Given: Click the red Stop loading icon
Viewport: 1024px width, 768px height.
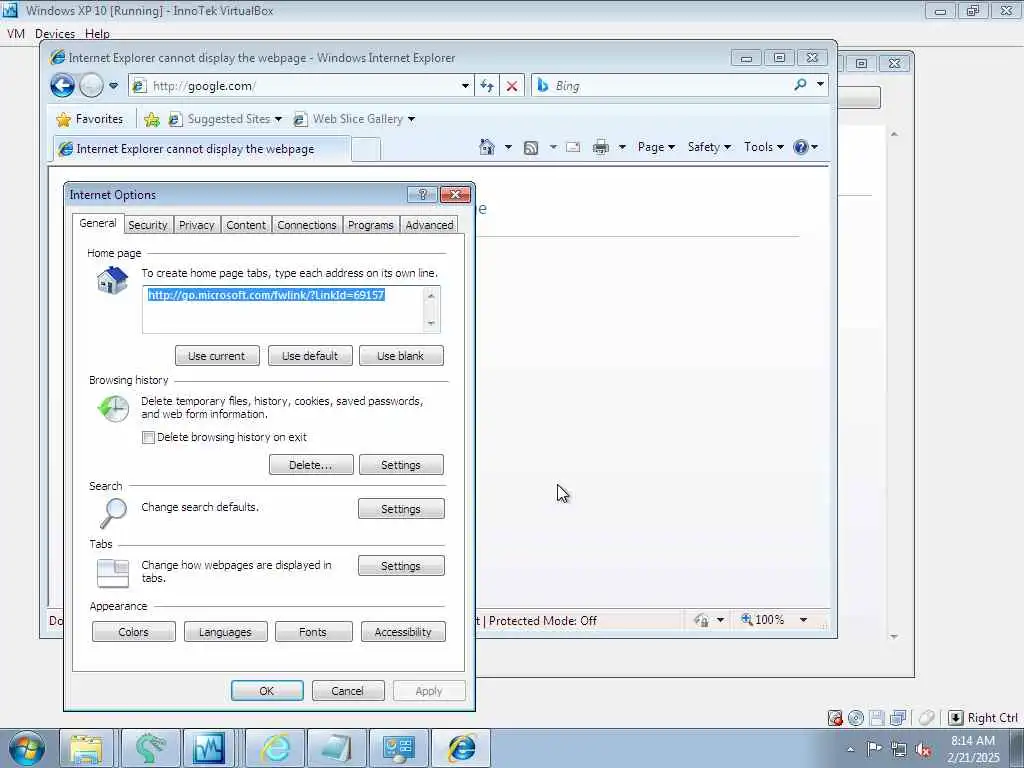Looking at the screenshot, I should point(512,86).
